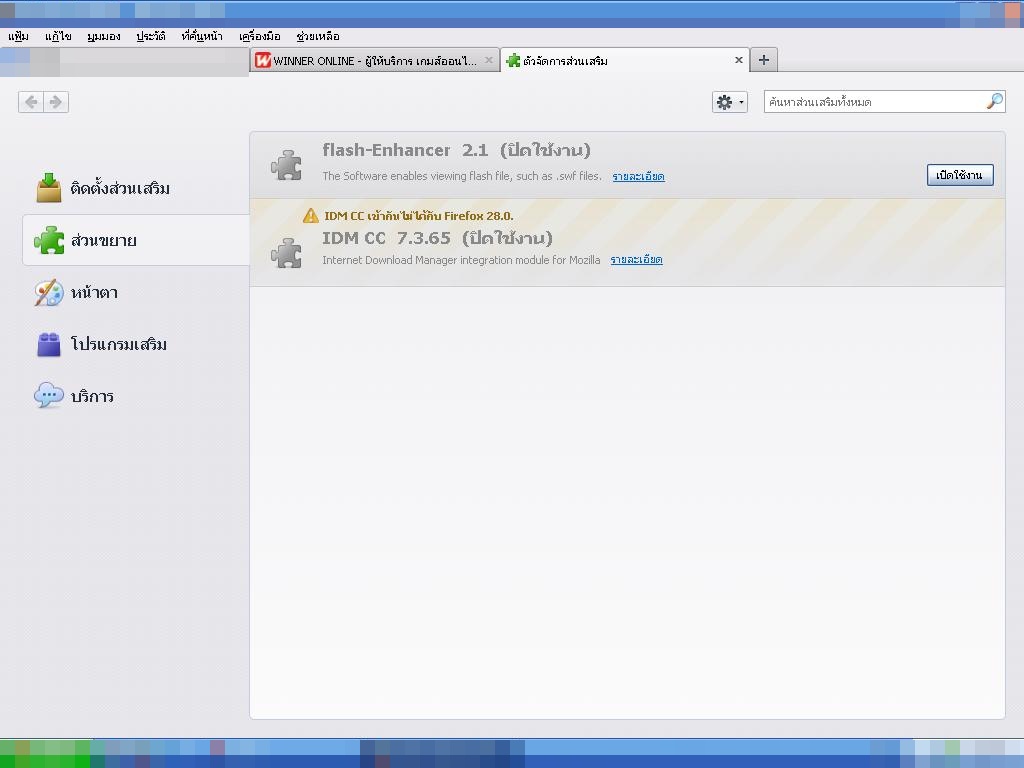Switch to the ตัวจัดการส่วนเสริม tab

tap(624, 60)
